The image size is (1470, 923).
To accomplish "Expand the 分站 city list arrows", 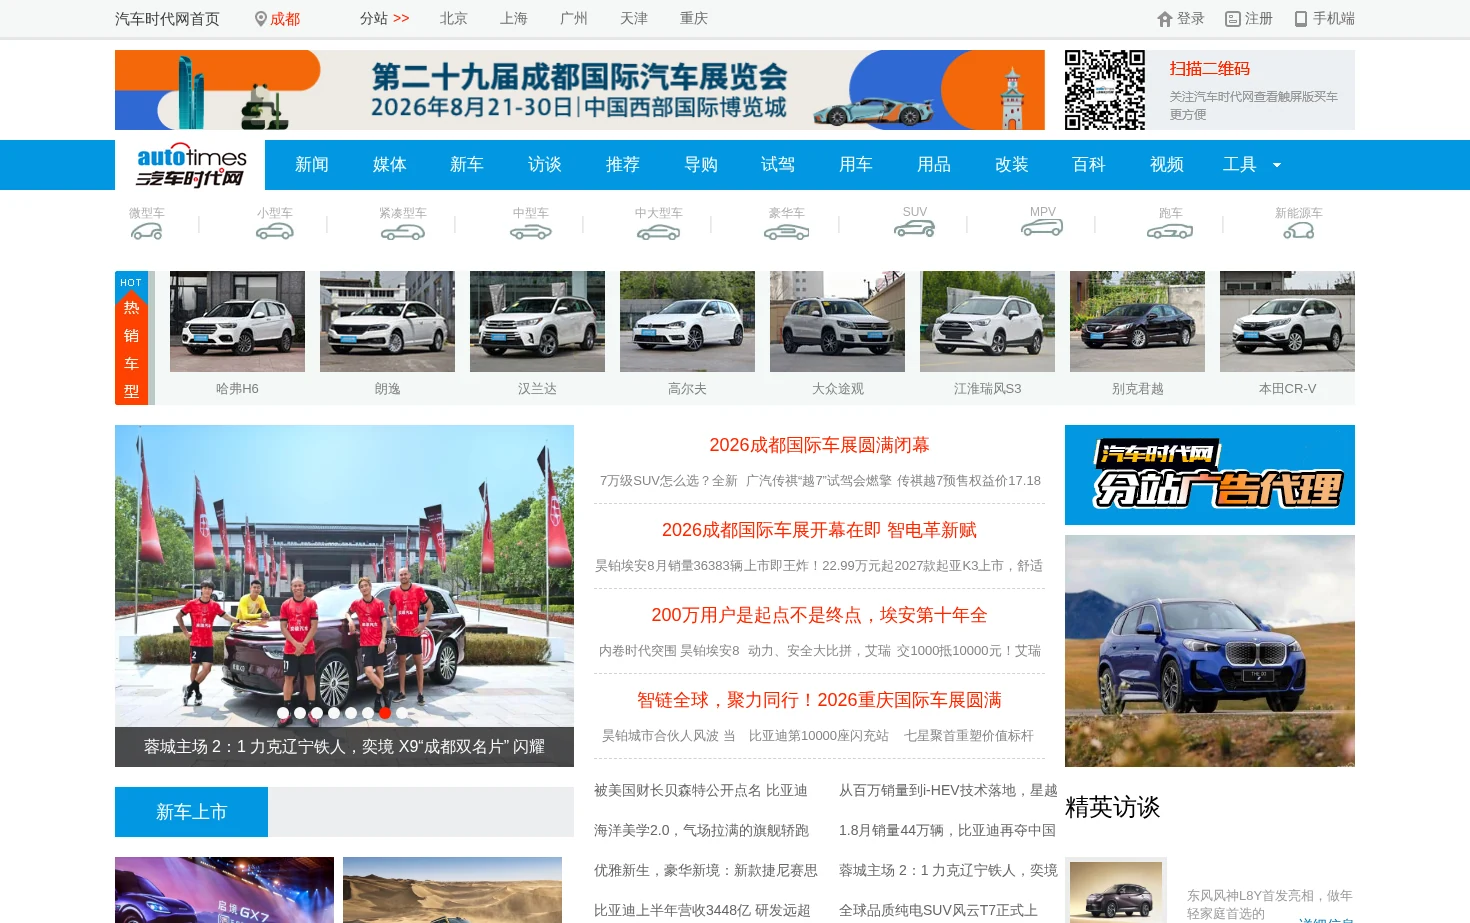I will pos(401,19).
